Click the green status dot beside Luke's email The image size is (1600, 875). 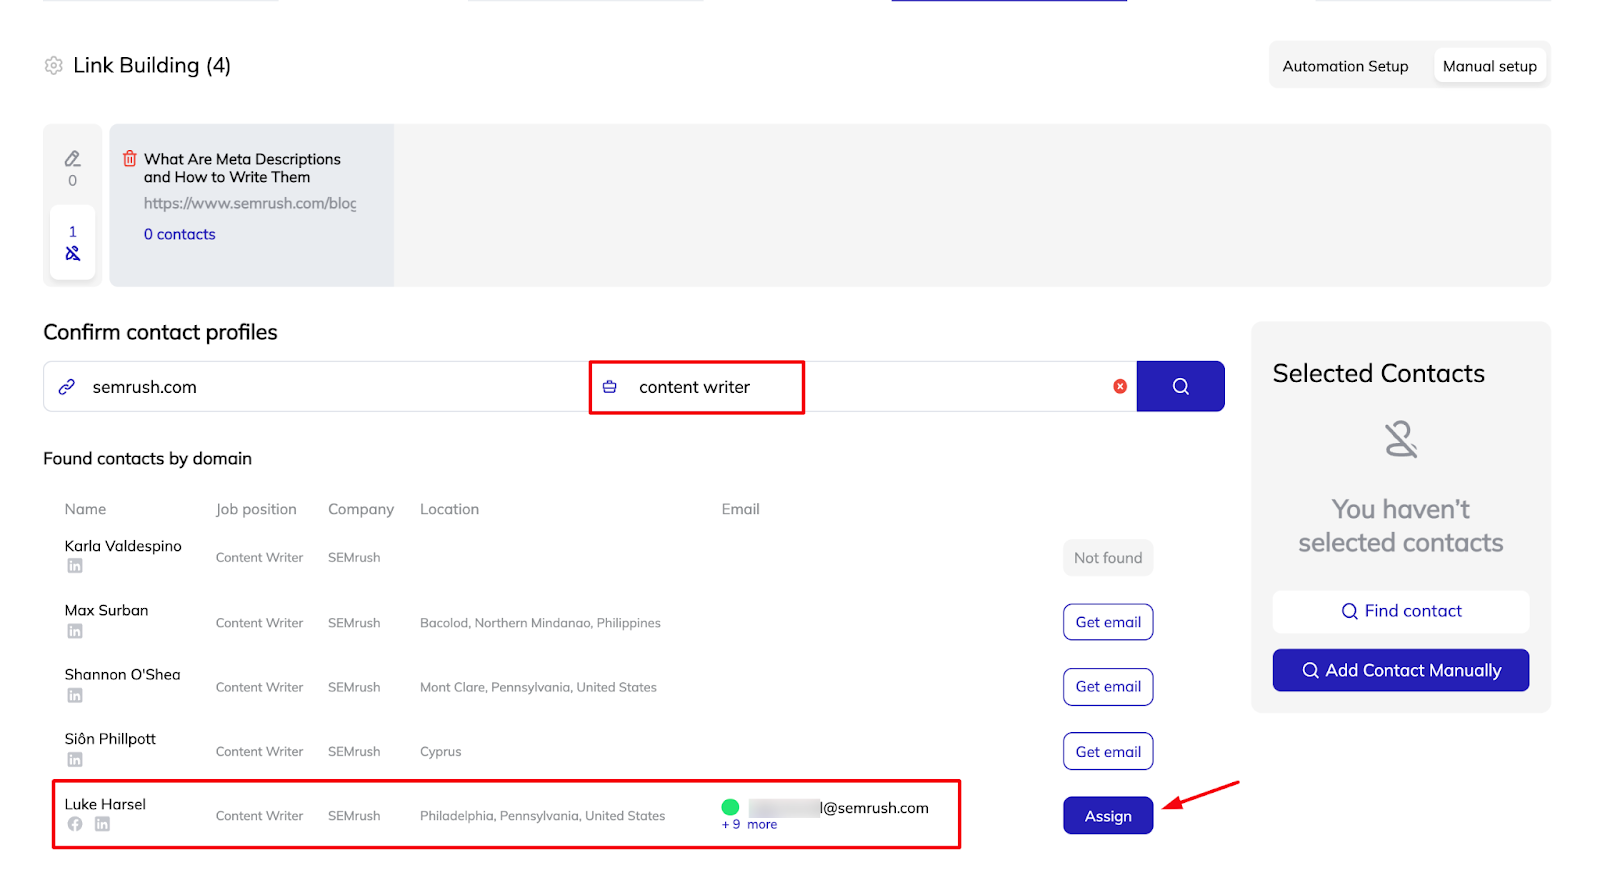pos(730,807)
